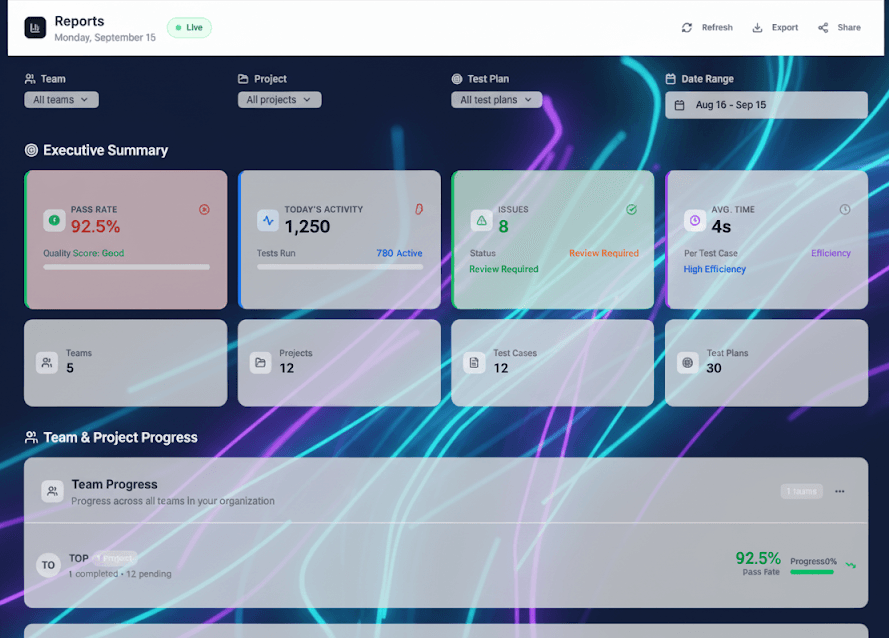
Task: Click the Teams card icon
Action: tap(47, 363)
